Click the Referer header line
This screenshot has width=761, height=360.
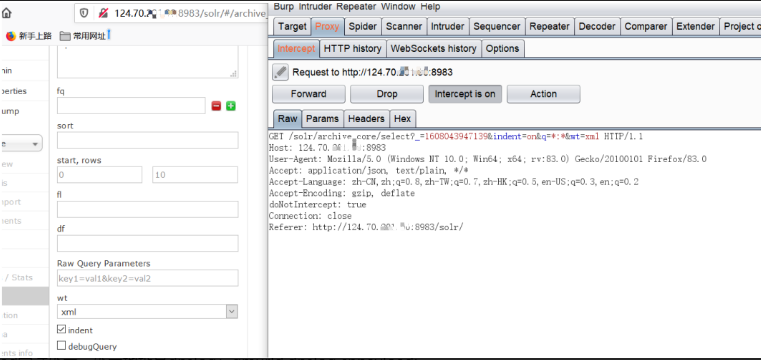coord(366,227)
